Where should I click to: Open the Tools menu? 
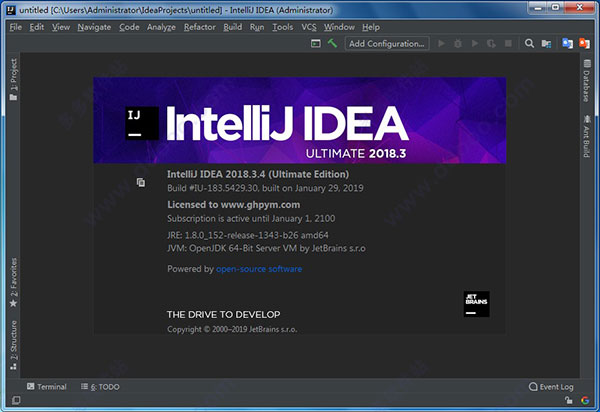pos(282,27)
